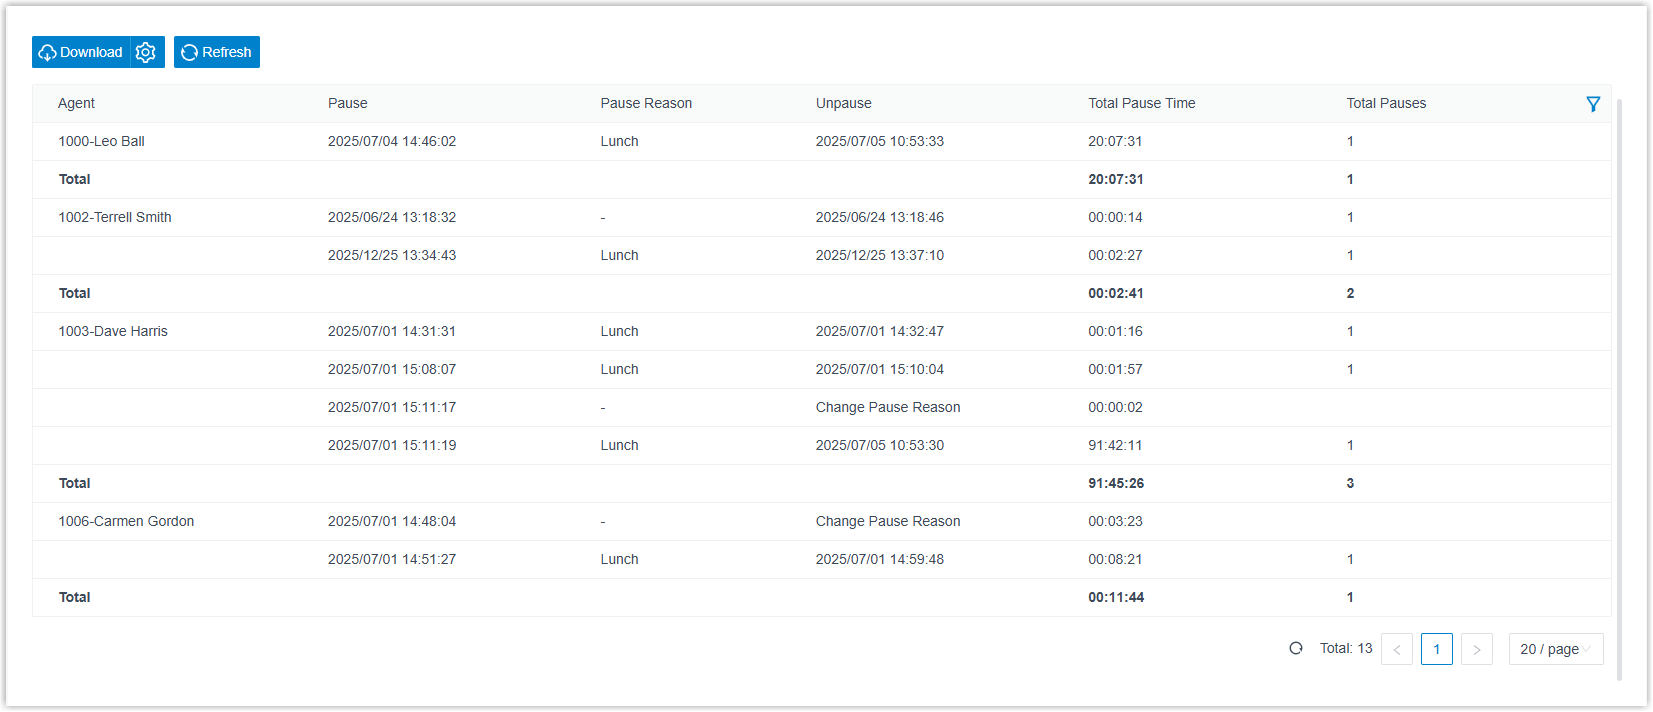Open the column filter funnel icon
This screenshot has width=1653, height=712.
click(x=1593, y=104)
